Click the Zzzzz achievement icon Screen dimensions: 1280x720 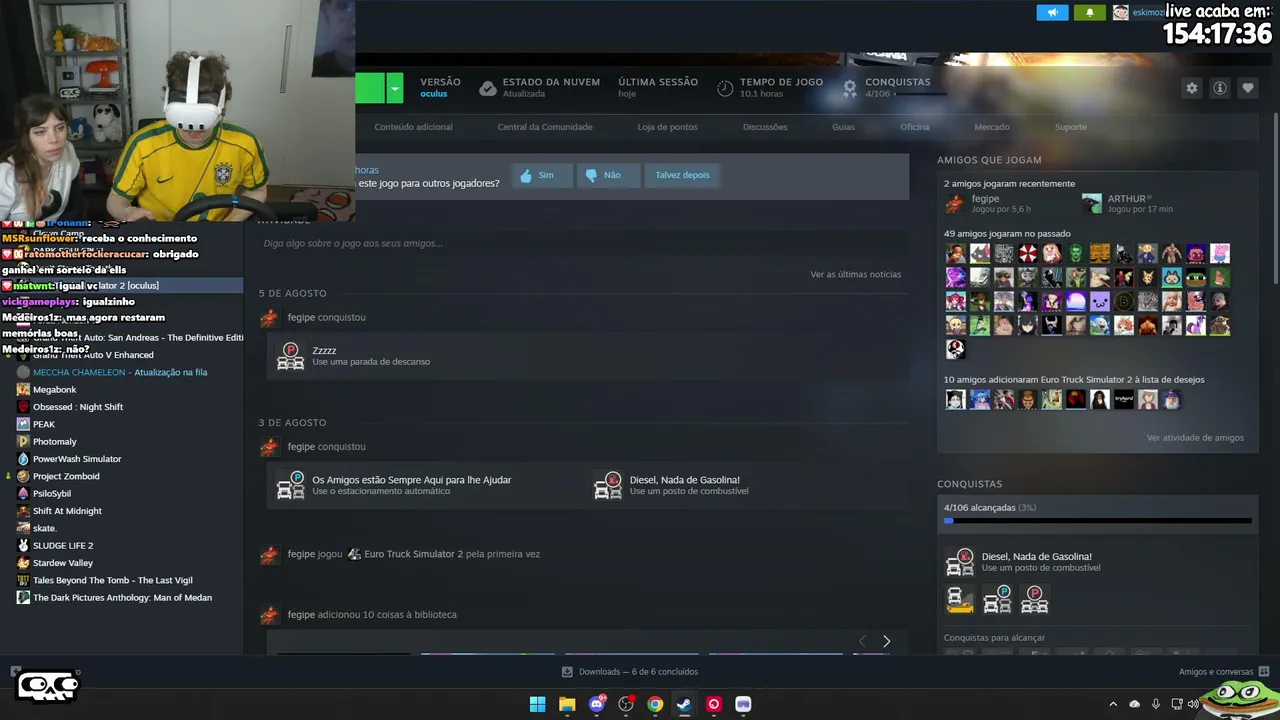[290, 356]
